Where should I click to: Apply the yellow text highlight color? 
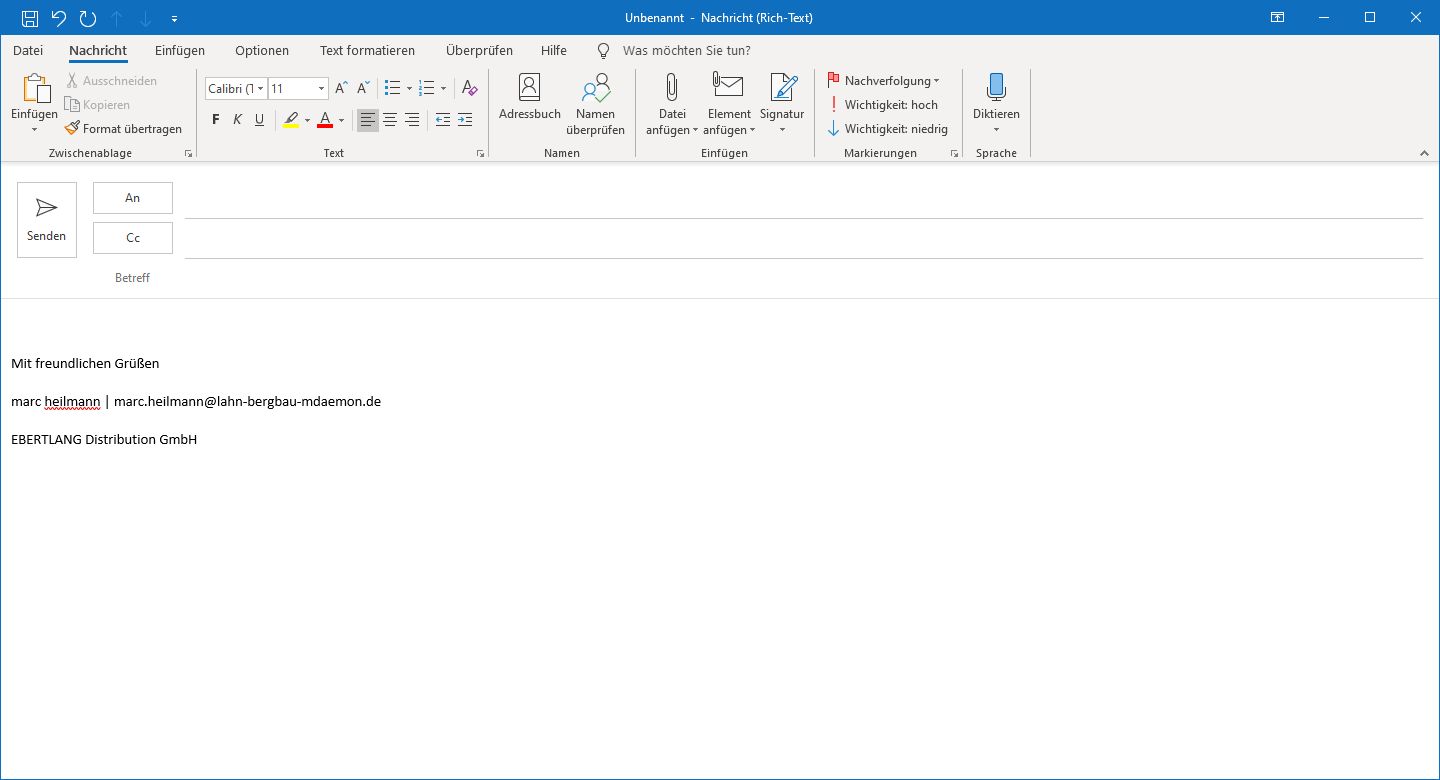(291, 120)
